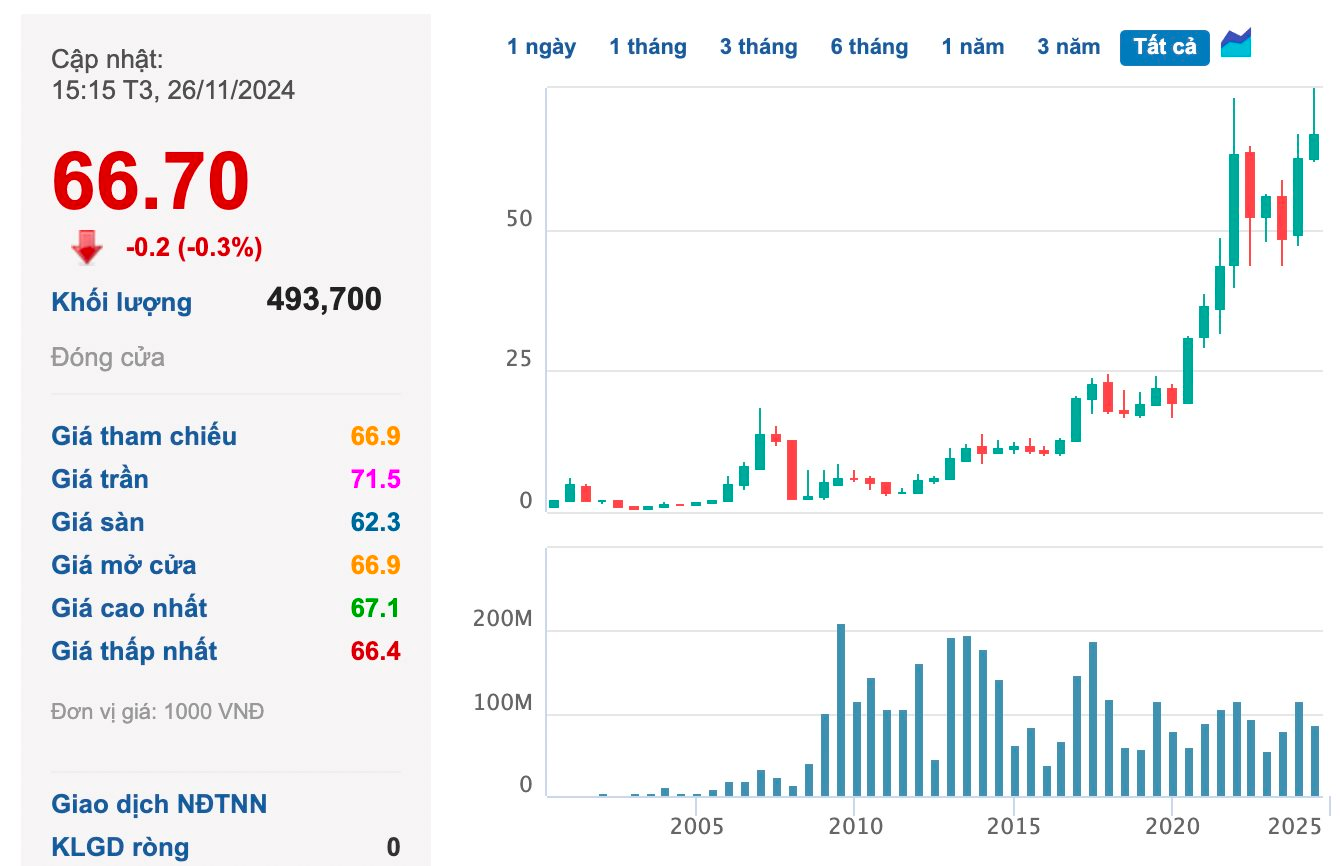Click the 'Giá mở cửa' label

pyautogui.click(x=124, y=565)
